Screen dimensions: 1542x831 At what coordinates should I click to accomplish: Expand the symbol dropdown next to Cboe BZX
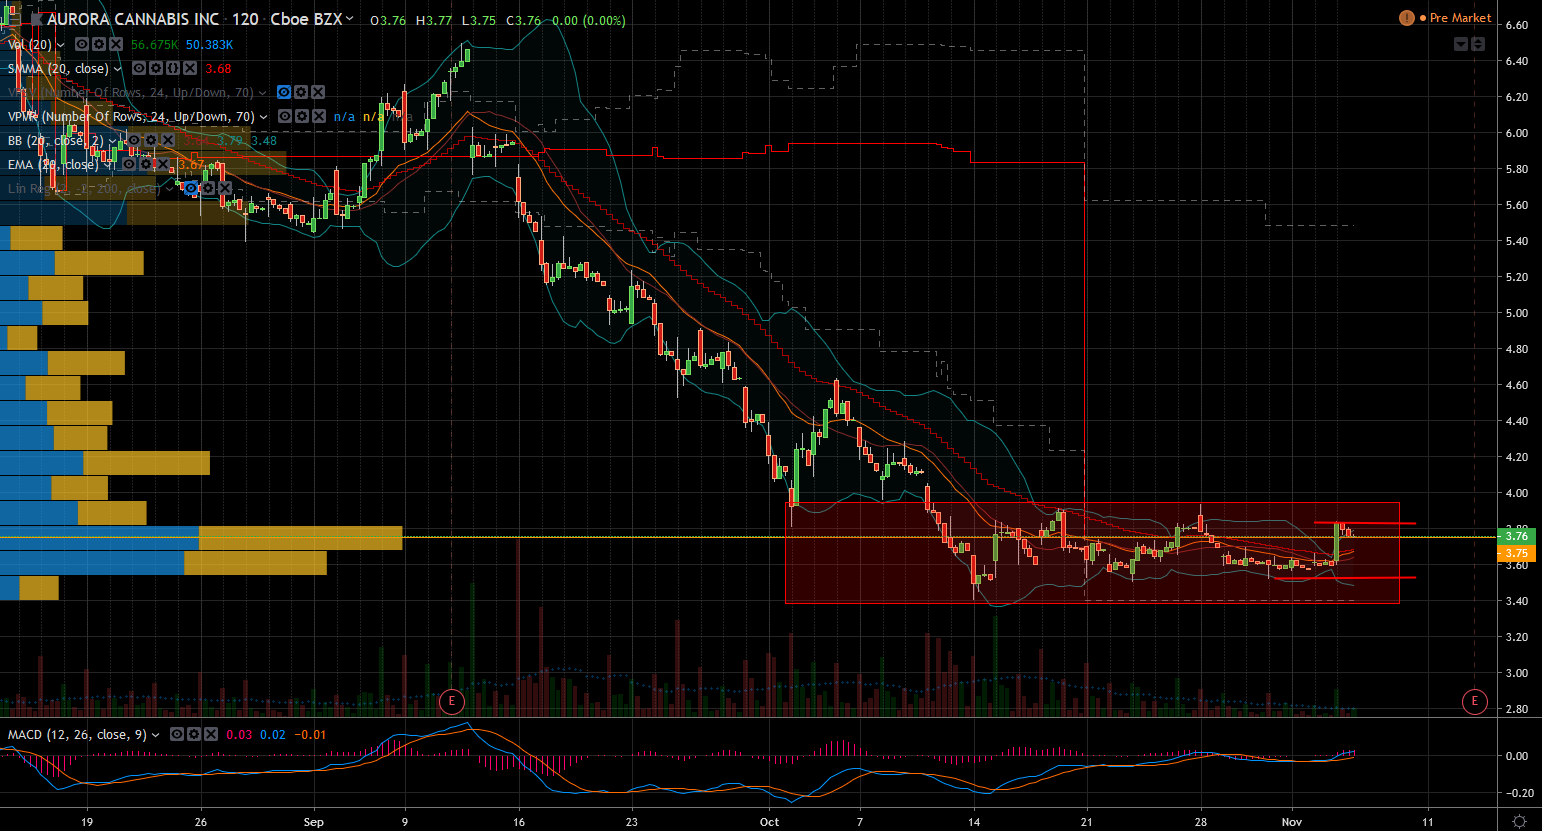(x=350, y=20)
